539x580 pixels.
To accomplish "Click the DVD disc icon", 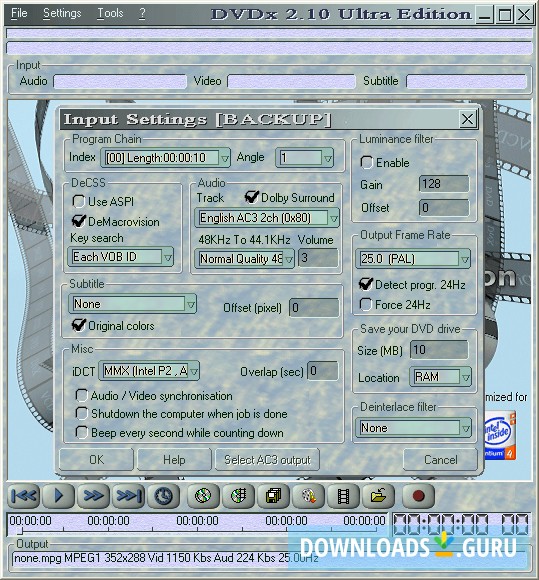I will coord(203,496).
